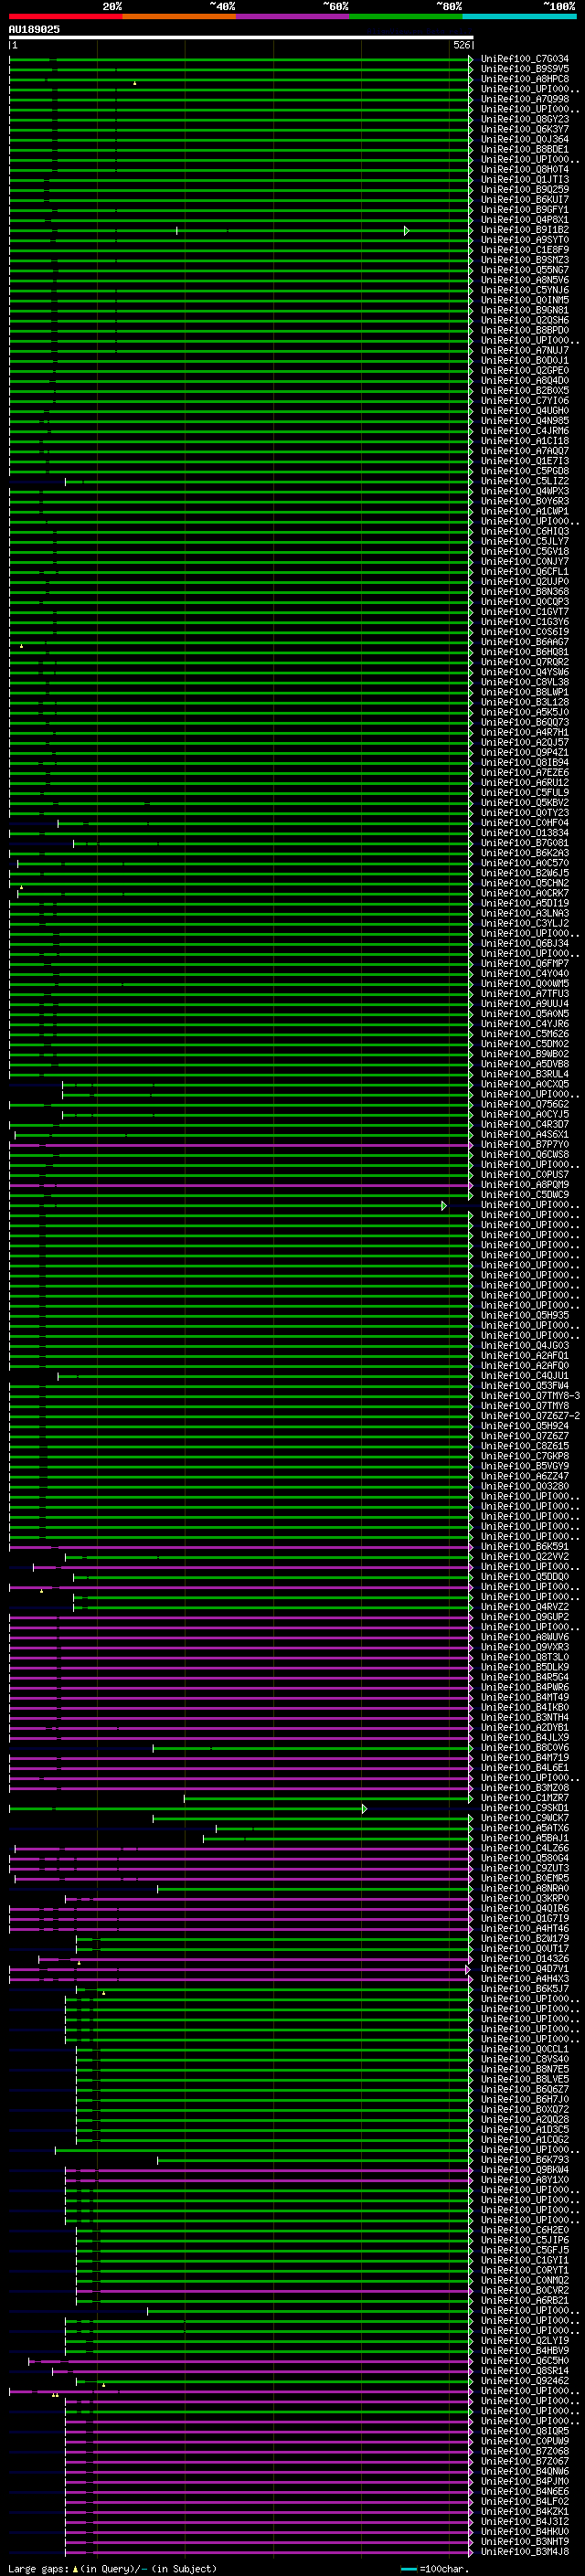The height and width of the screenshot is (2576, 585).
Task: Open hit UniRef100_C5DWC9
Action: pyautogui.click(x=525, y=1195)
